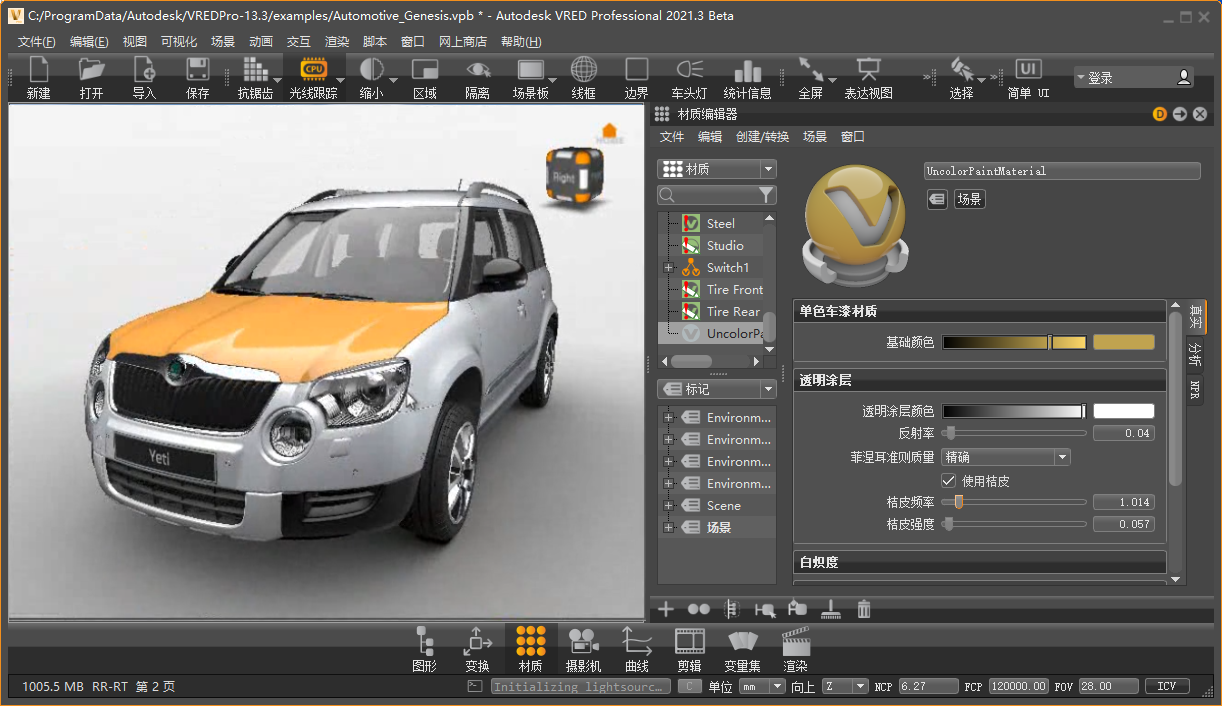
Task: Expand the Switch1 material node
Action: 668,268
